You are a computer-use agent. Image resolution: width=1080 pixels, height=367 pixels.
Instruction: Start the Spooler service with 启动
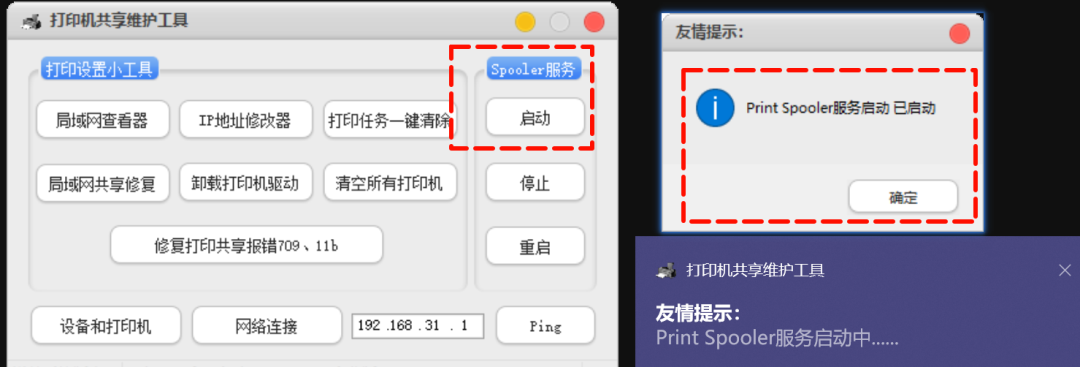tap(534, 118)
